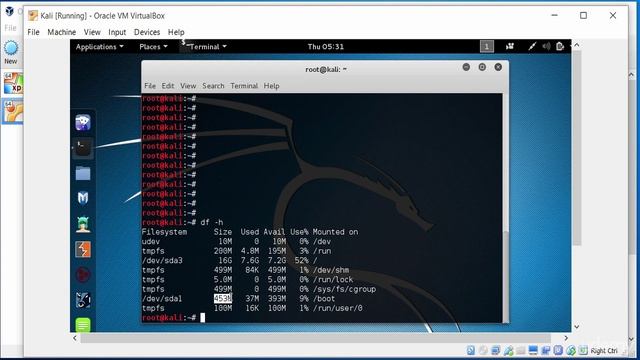Open VirtualBox Devices menu

coord(147,32)
